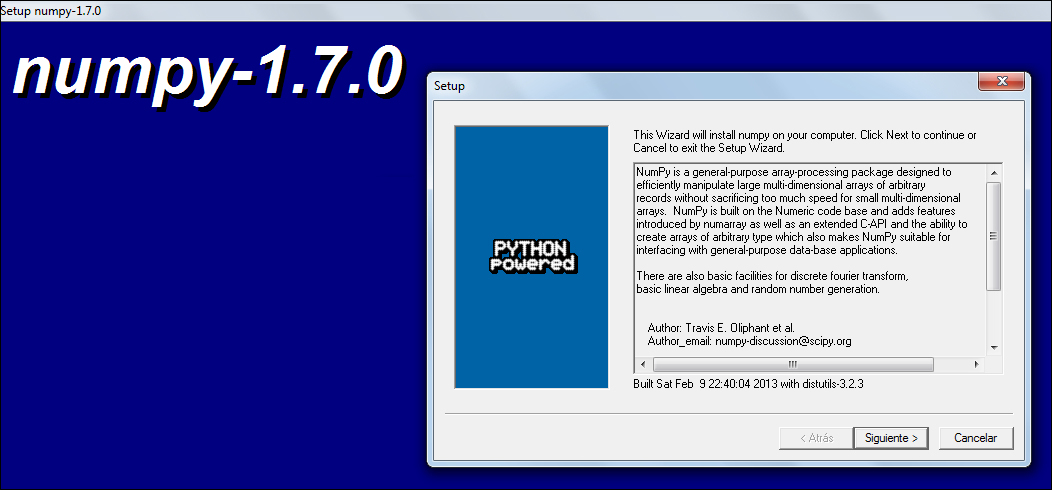Click the 'Author: Travis E. Oliphant et al.' line
Image resolution: width=1052 pixels, height=490 pixels.
coord(721,328)
